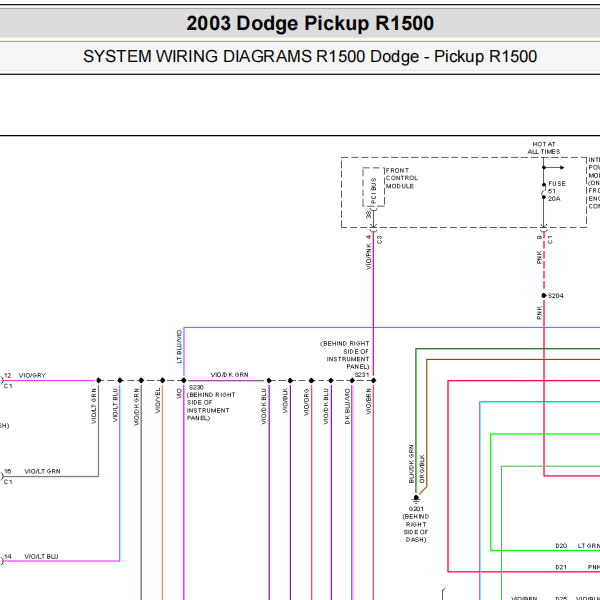Viewport: 600px width, 600px height.
Task: Select the 'FUSE 51 20A' label
Action: (x=557, y=191)
